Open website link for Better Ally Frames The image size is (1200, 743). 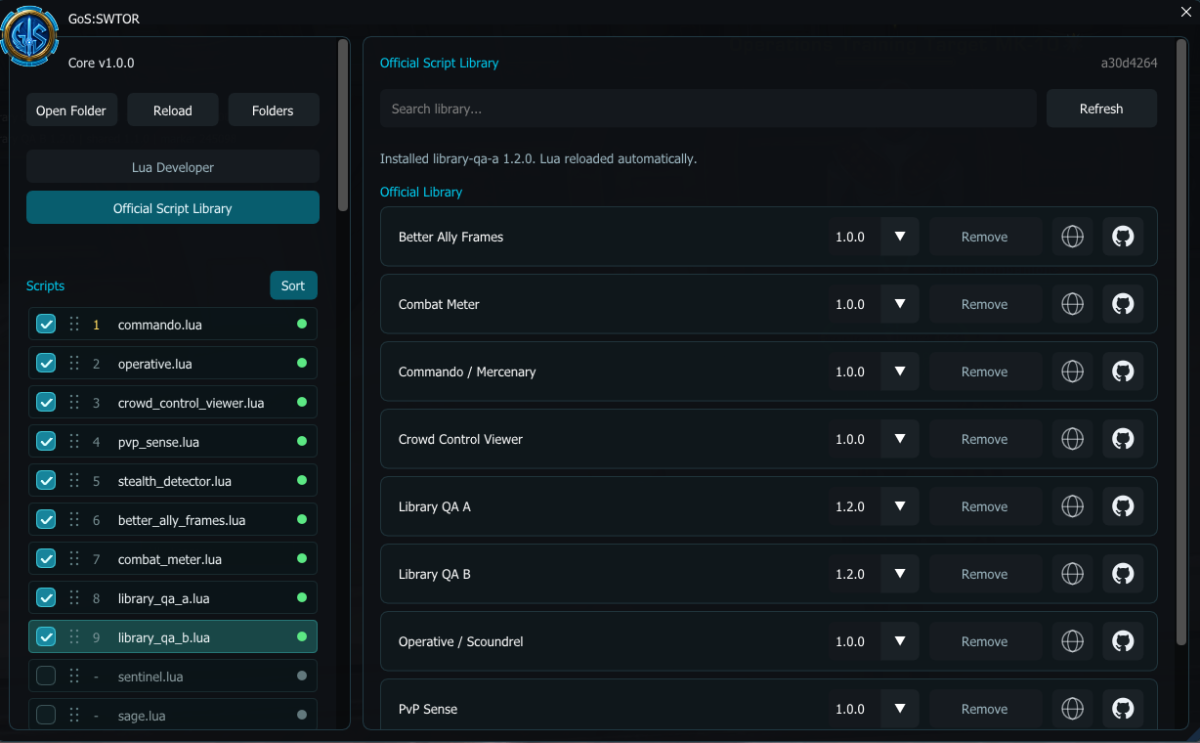point(1072,237)
